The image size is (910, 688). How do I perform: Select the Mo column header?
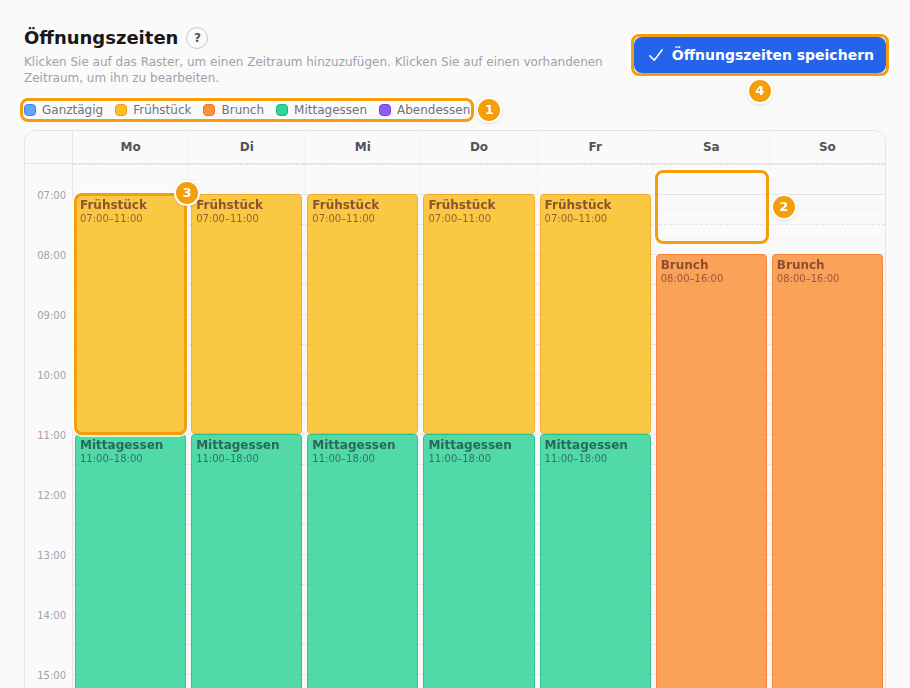tap(131, 147)
